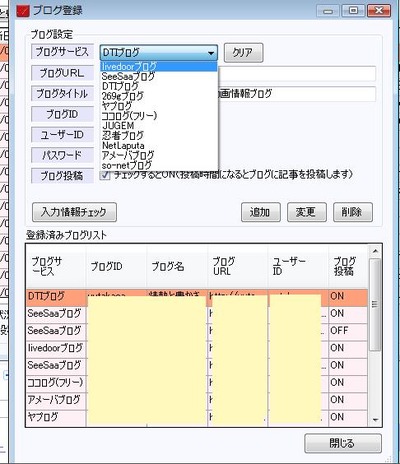The width and height of the screenshot is (400, 464).
Task: Toggle the ブログ投稿 checkbox
Action: click(x=105, y=175)
